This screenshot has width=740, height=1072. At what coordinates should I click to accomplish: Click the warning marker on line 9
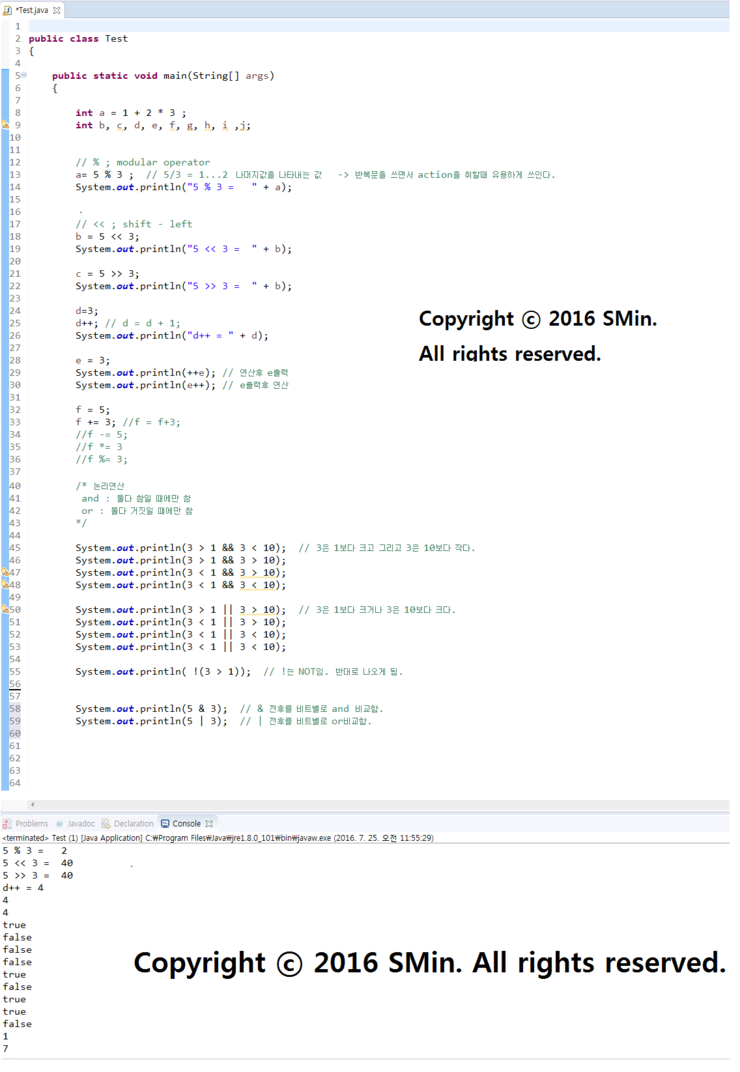tap(5, 125)
